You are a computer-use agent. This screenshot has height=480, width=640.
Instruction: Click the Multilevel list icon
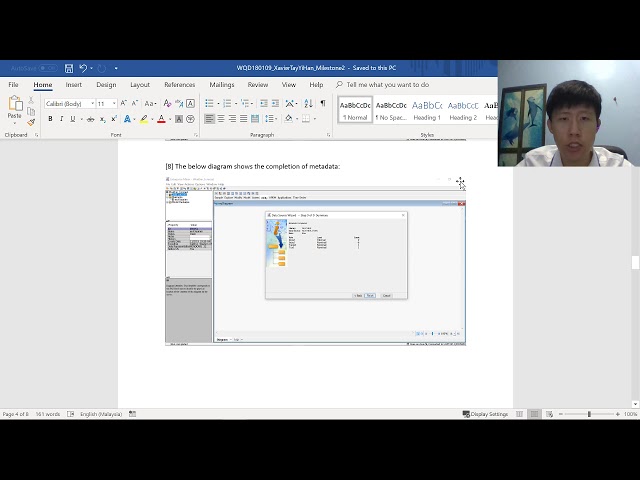tap(245, 103)
